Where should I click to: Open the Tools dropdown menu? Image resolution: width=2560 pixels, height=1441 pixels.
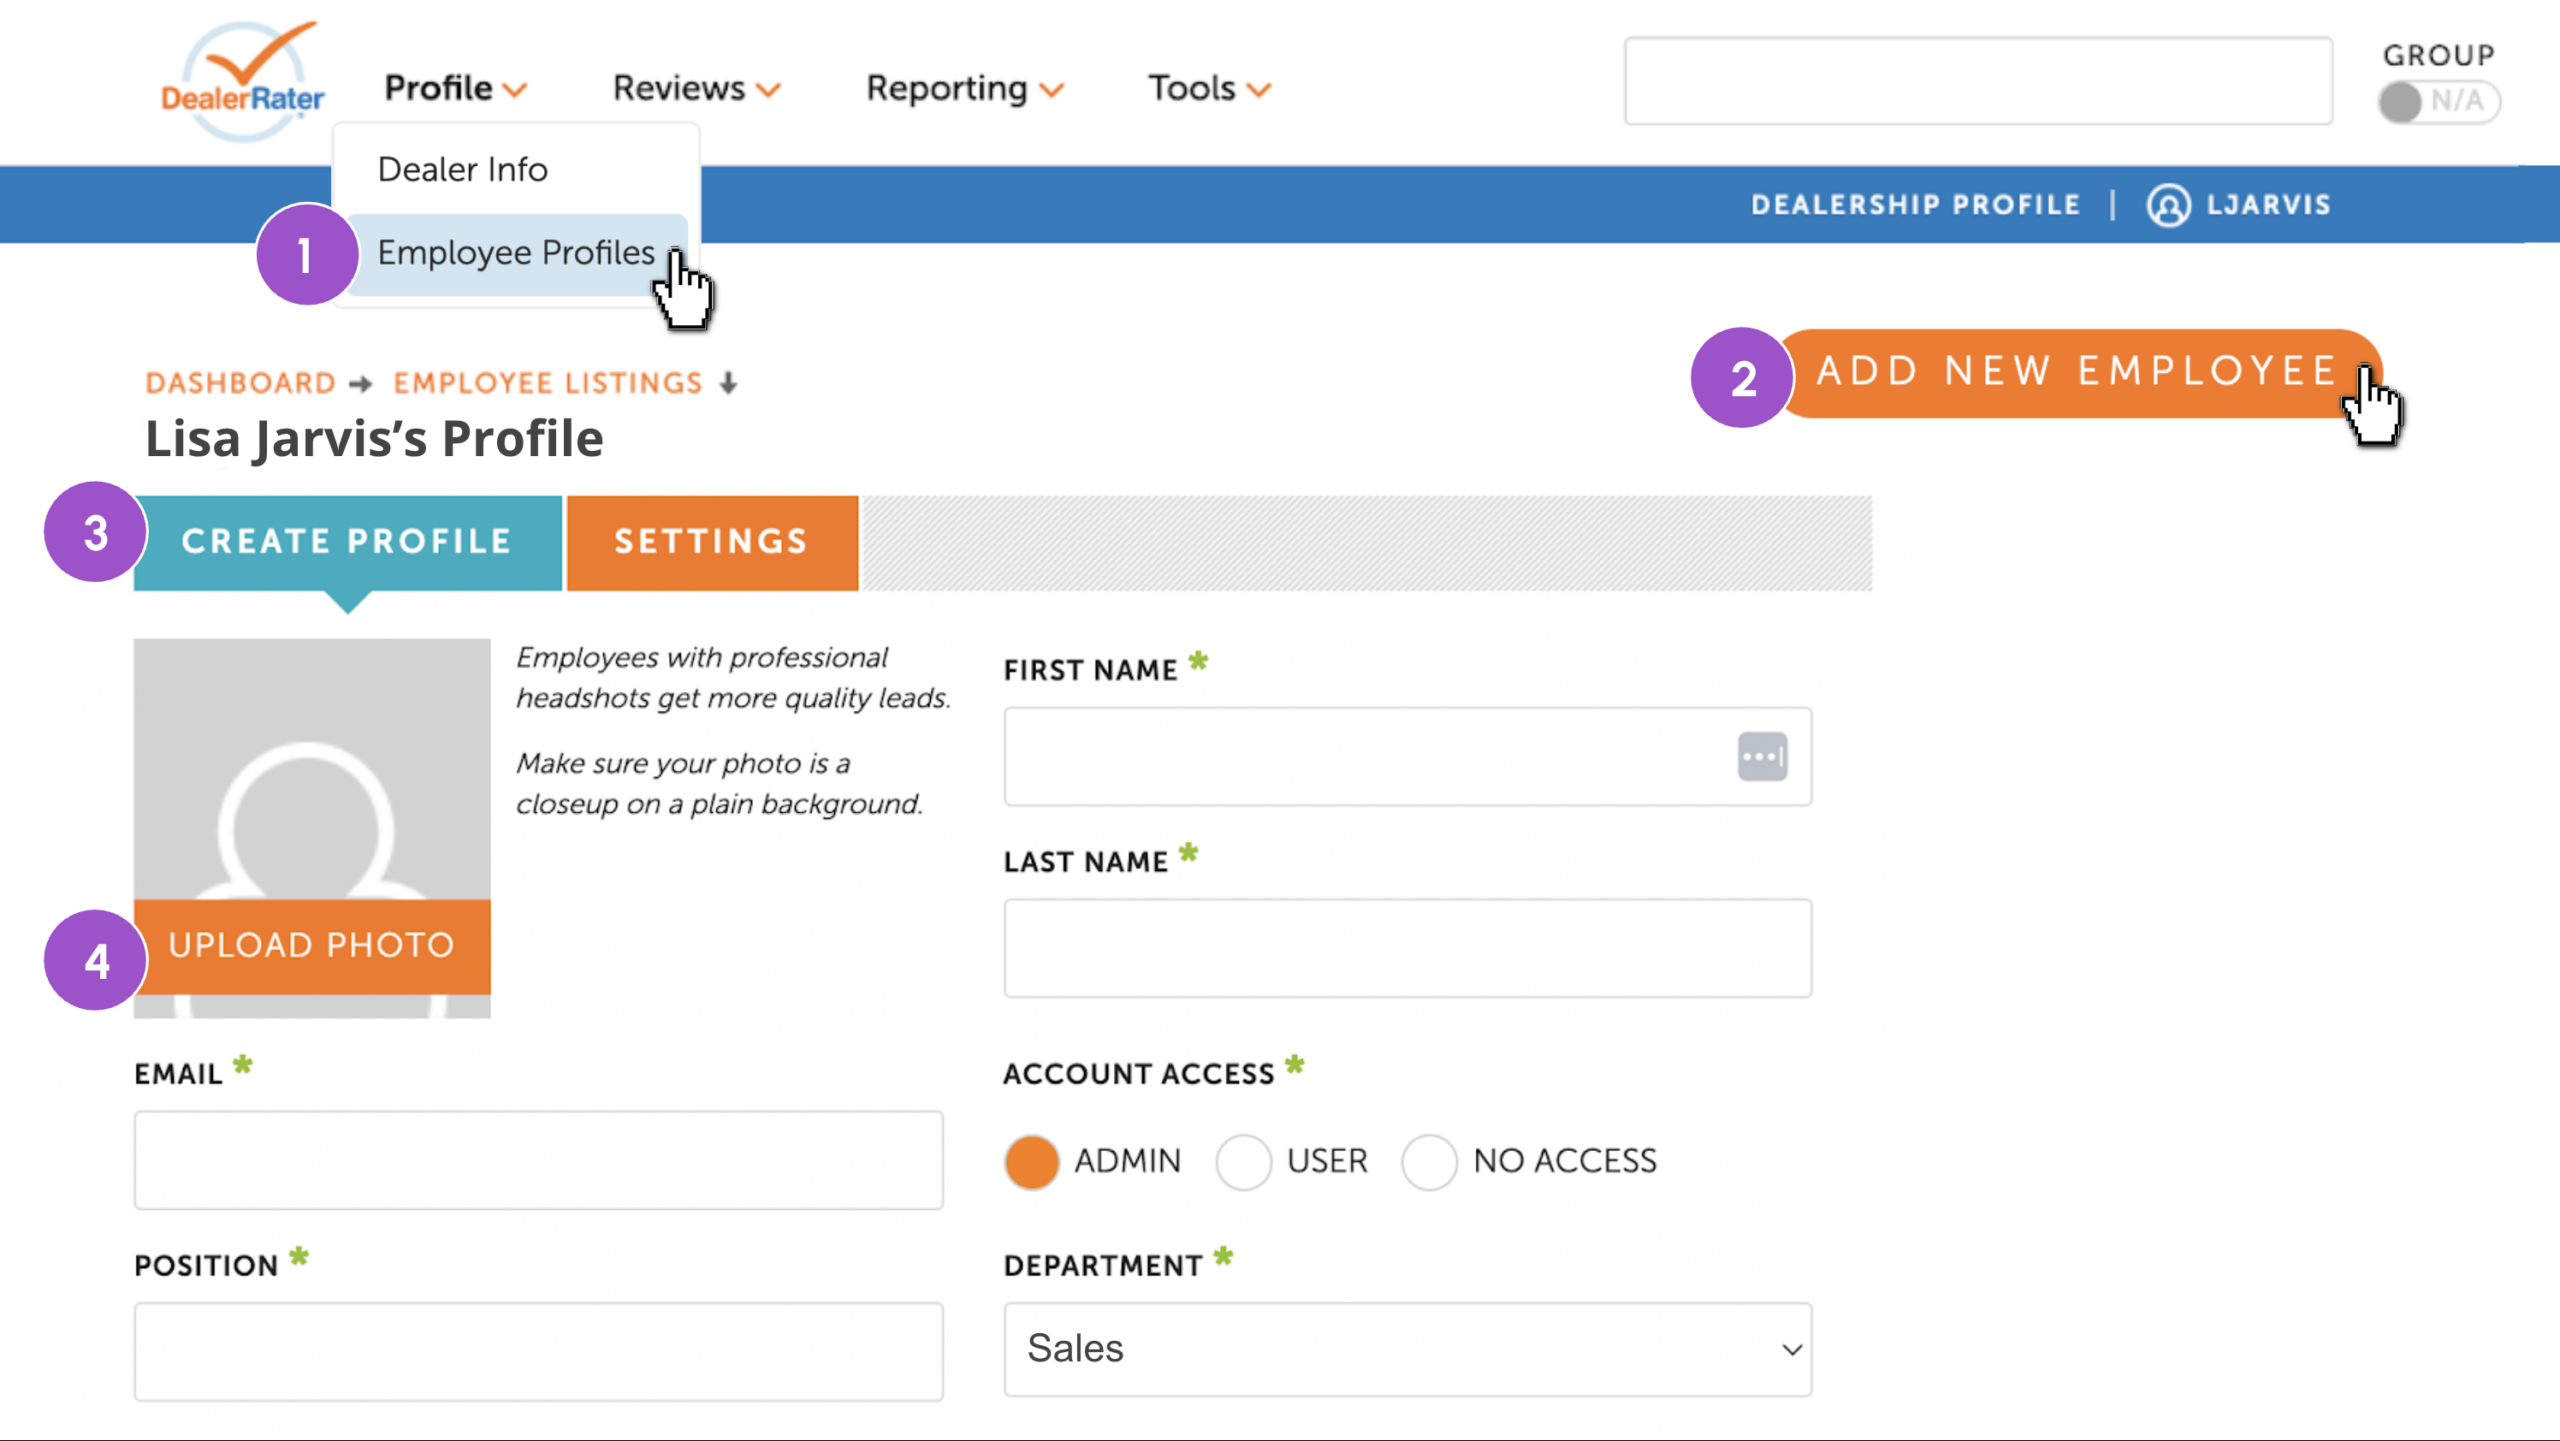tap(1208, 88)
